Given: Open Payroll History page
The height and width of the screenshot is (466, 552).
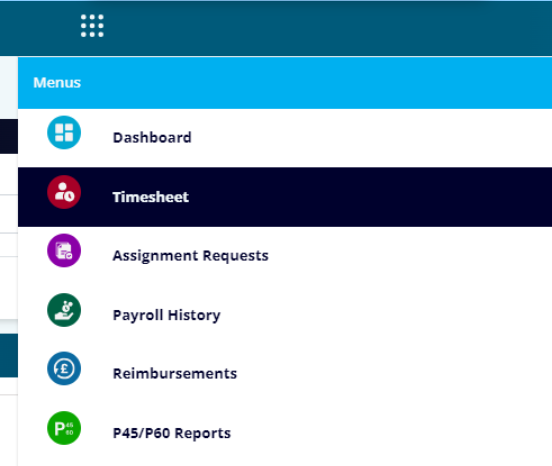Looking at the screenshot, I should (x=167, y=315).
